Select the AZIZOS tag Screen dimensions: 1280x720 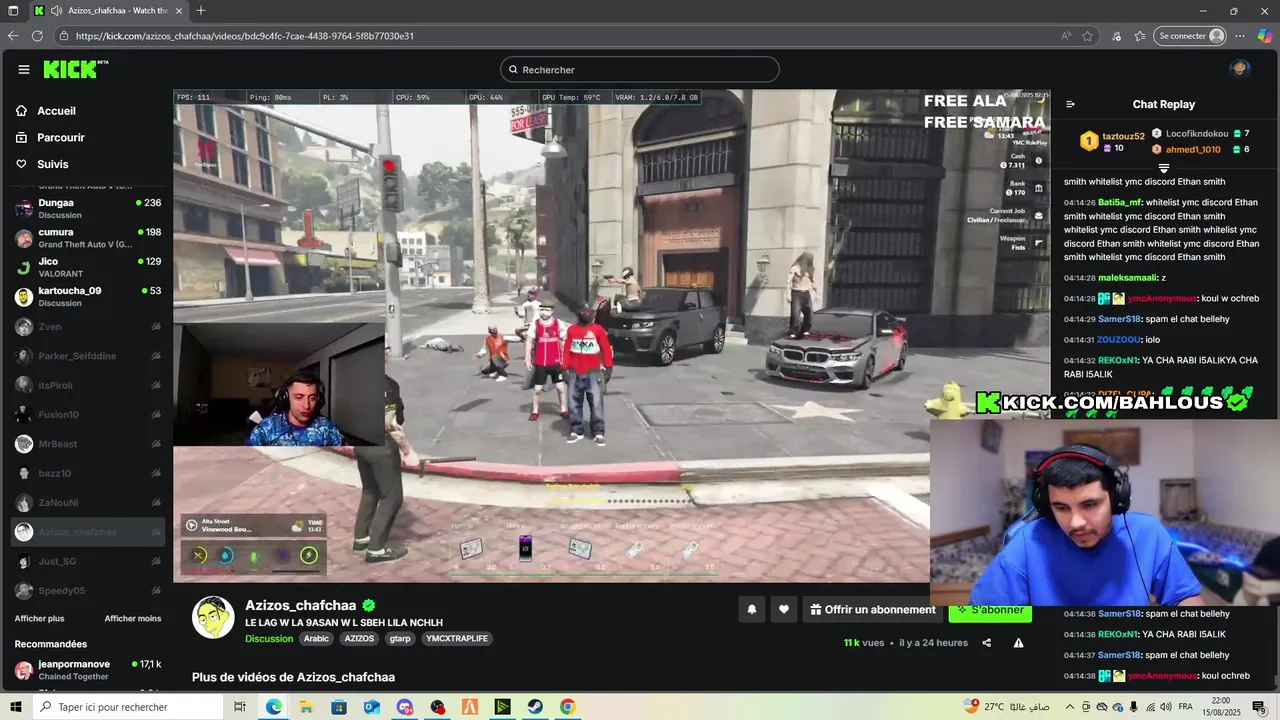pos(359,639)
